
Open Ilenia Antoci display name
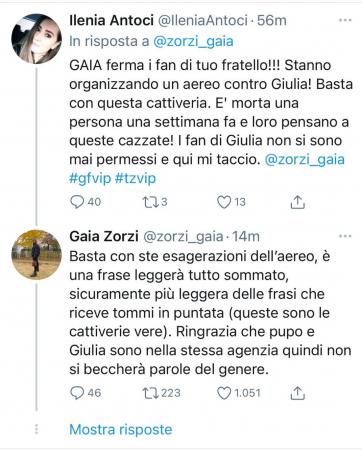(x=111, y=20)
